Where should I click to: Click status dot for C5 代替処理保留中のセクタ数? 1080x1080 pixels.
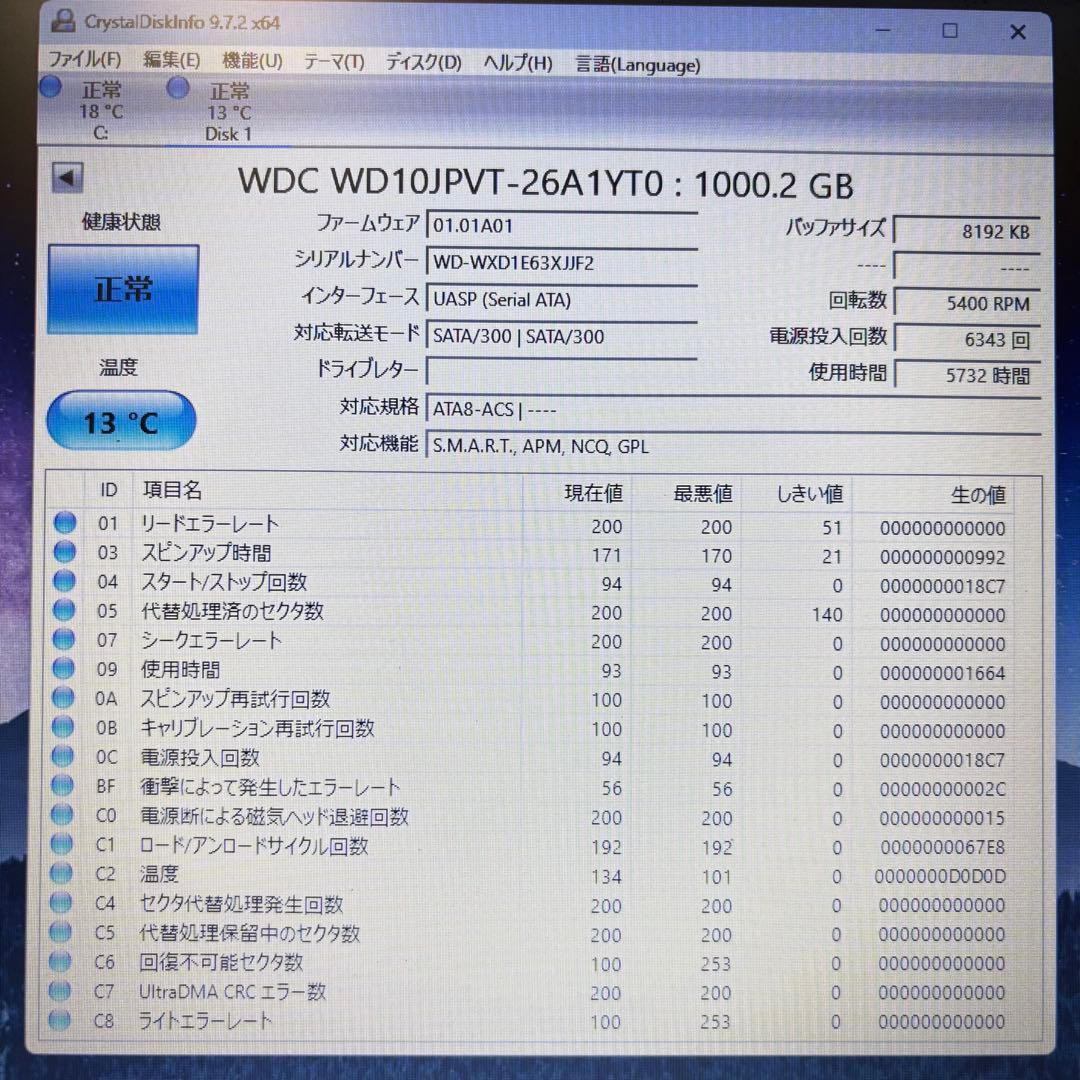(x=61, y=932)
